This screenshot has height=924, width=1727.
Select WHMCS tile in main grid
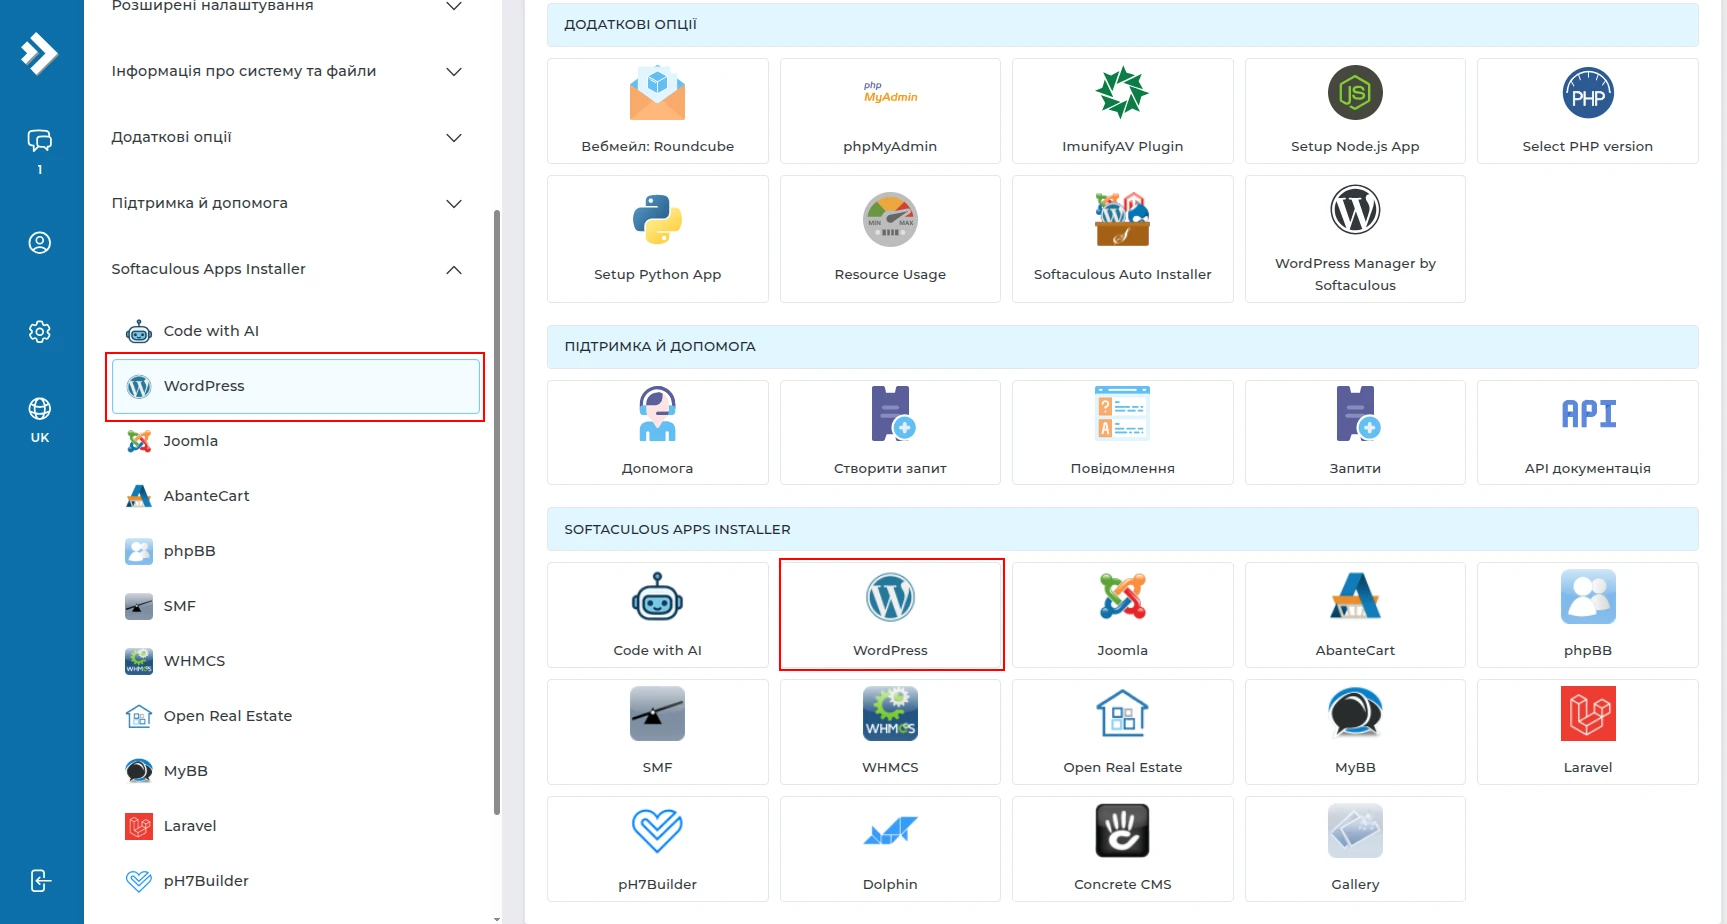click(x=890, y=732)
